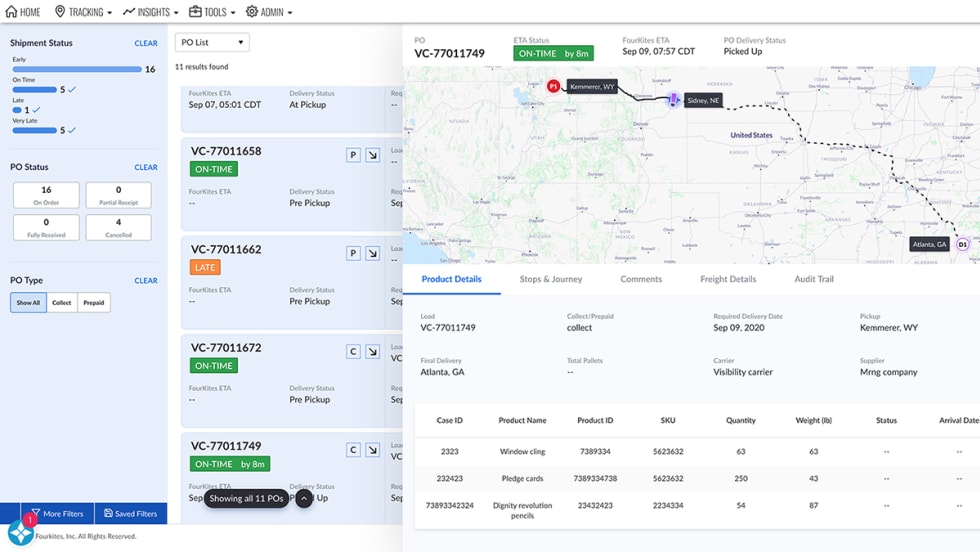Image resolution: width=980 pixels, height=552 pixels.
Task: Open the Freight Details tab
Action: pos(727,279)
